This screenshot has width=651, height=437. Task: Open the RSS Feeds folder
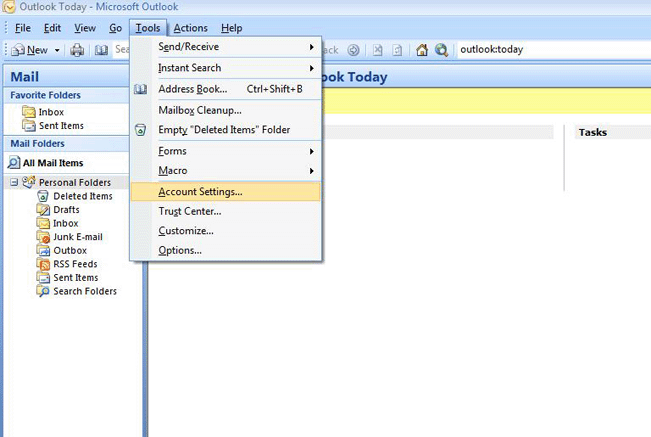[75, 264]
